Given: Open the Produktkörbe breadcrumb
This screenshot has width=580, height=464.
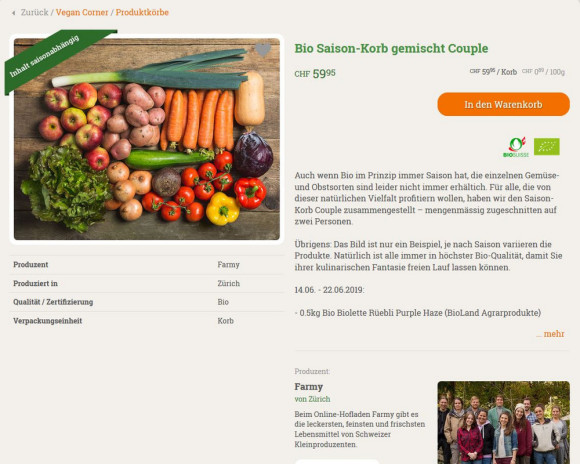Looking at the screenshot, I should [142, 12].
